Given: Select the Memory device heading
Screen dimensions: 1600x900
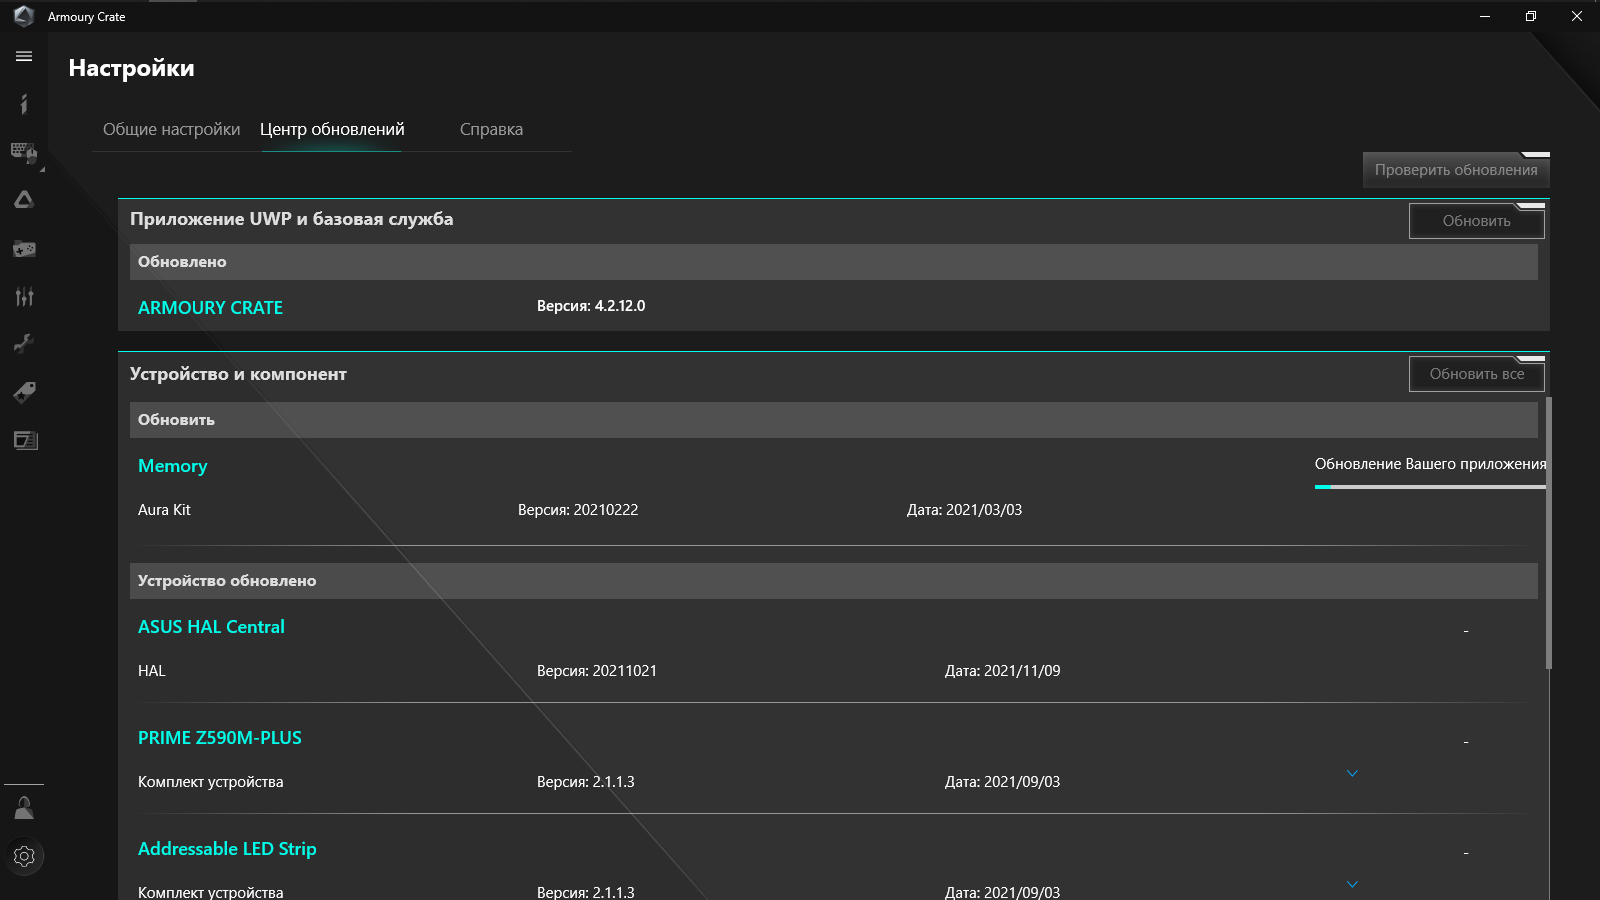Looking at the screenshot, I should (173, 466).
